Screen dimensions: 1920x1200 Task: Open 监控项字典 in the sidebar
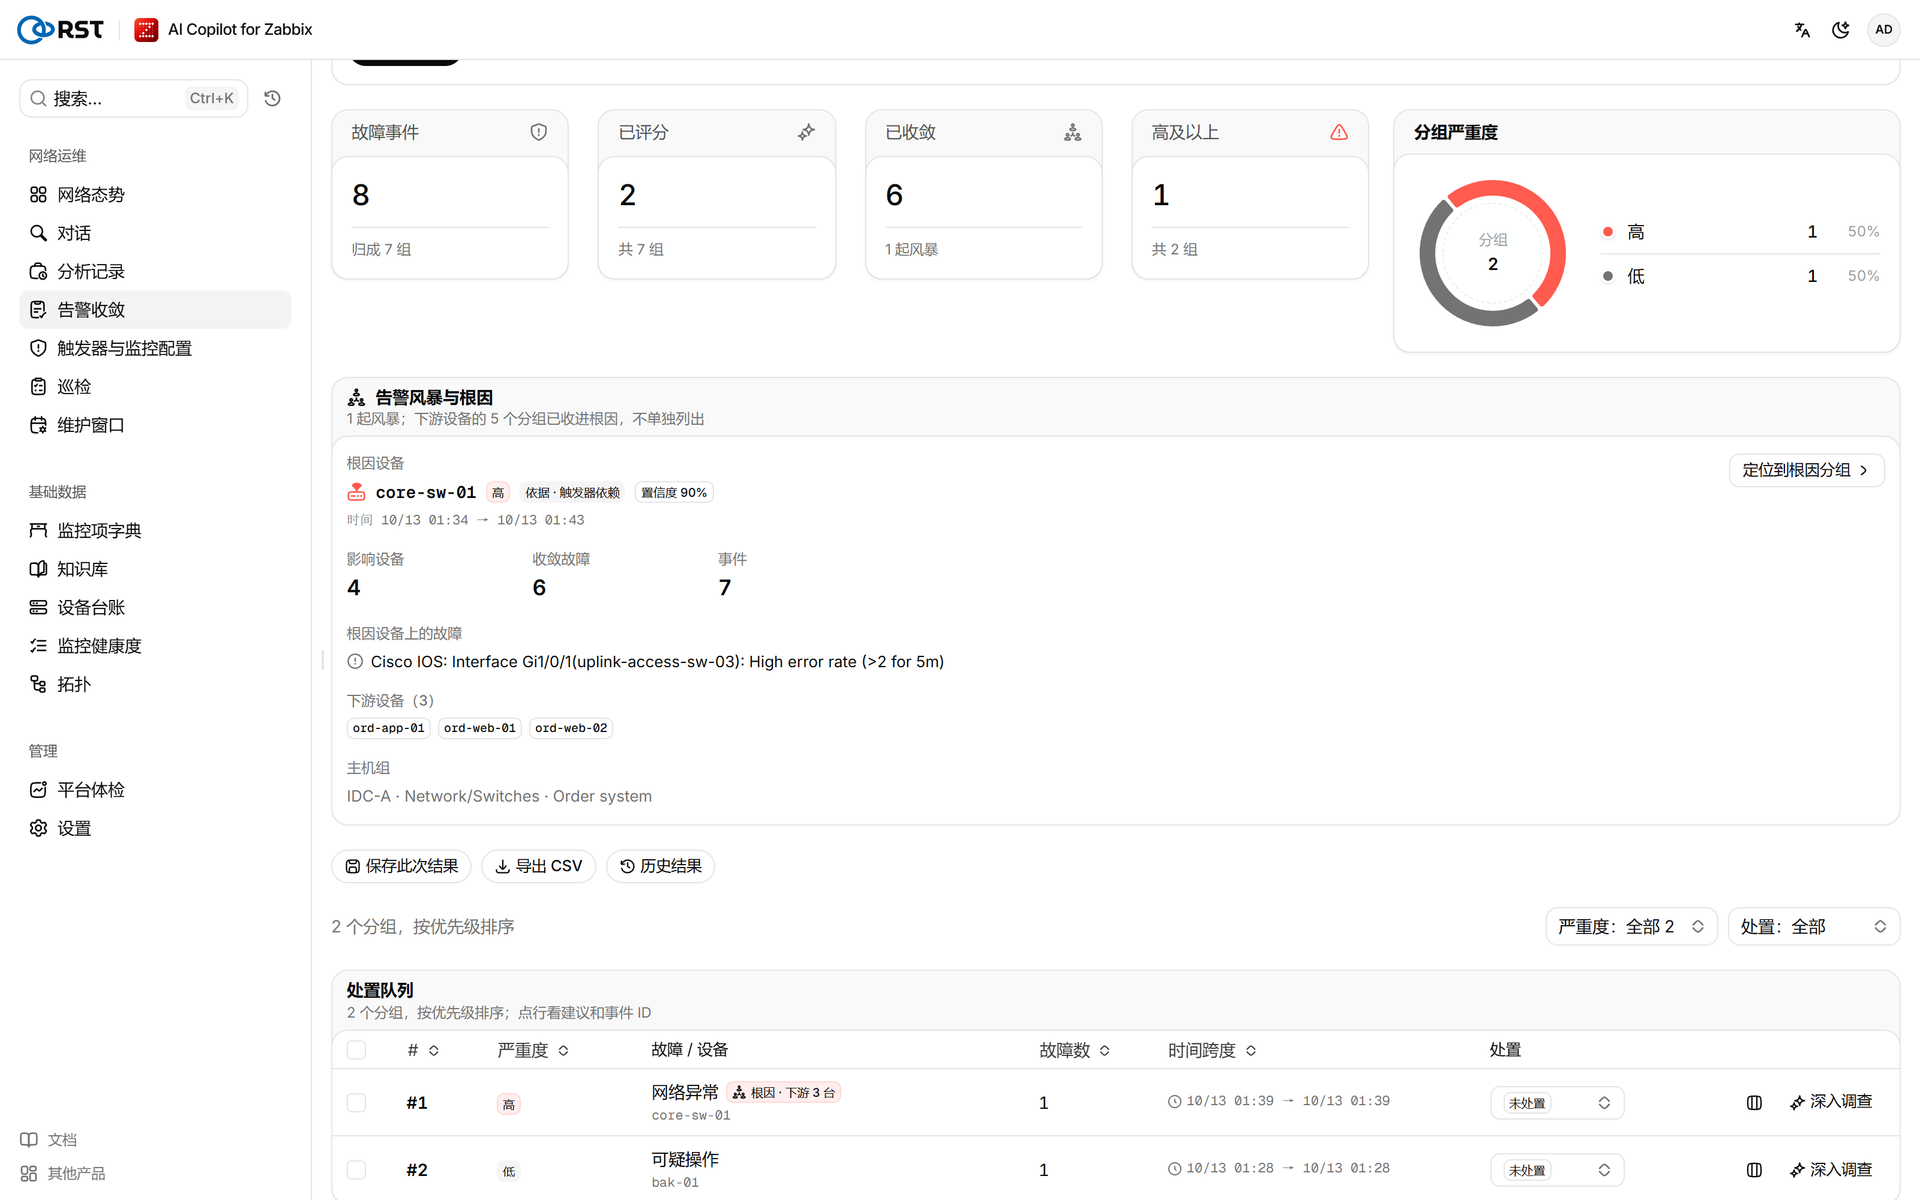click(155, 530)
